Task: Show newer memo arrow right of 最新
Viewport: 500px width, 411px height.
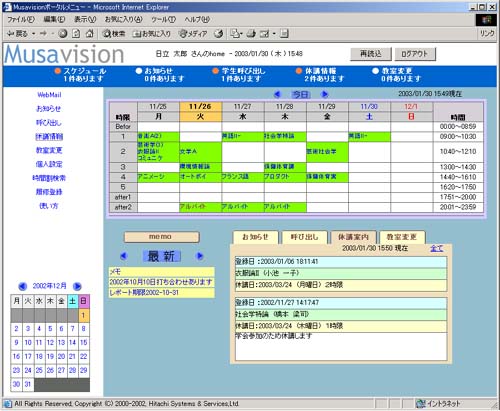Action: pyautogui.click(x=200, y=256)
